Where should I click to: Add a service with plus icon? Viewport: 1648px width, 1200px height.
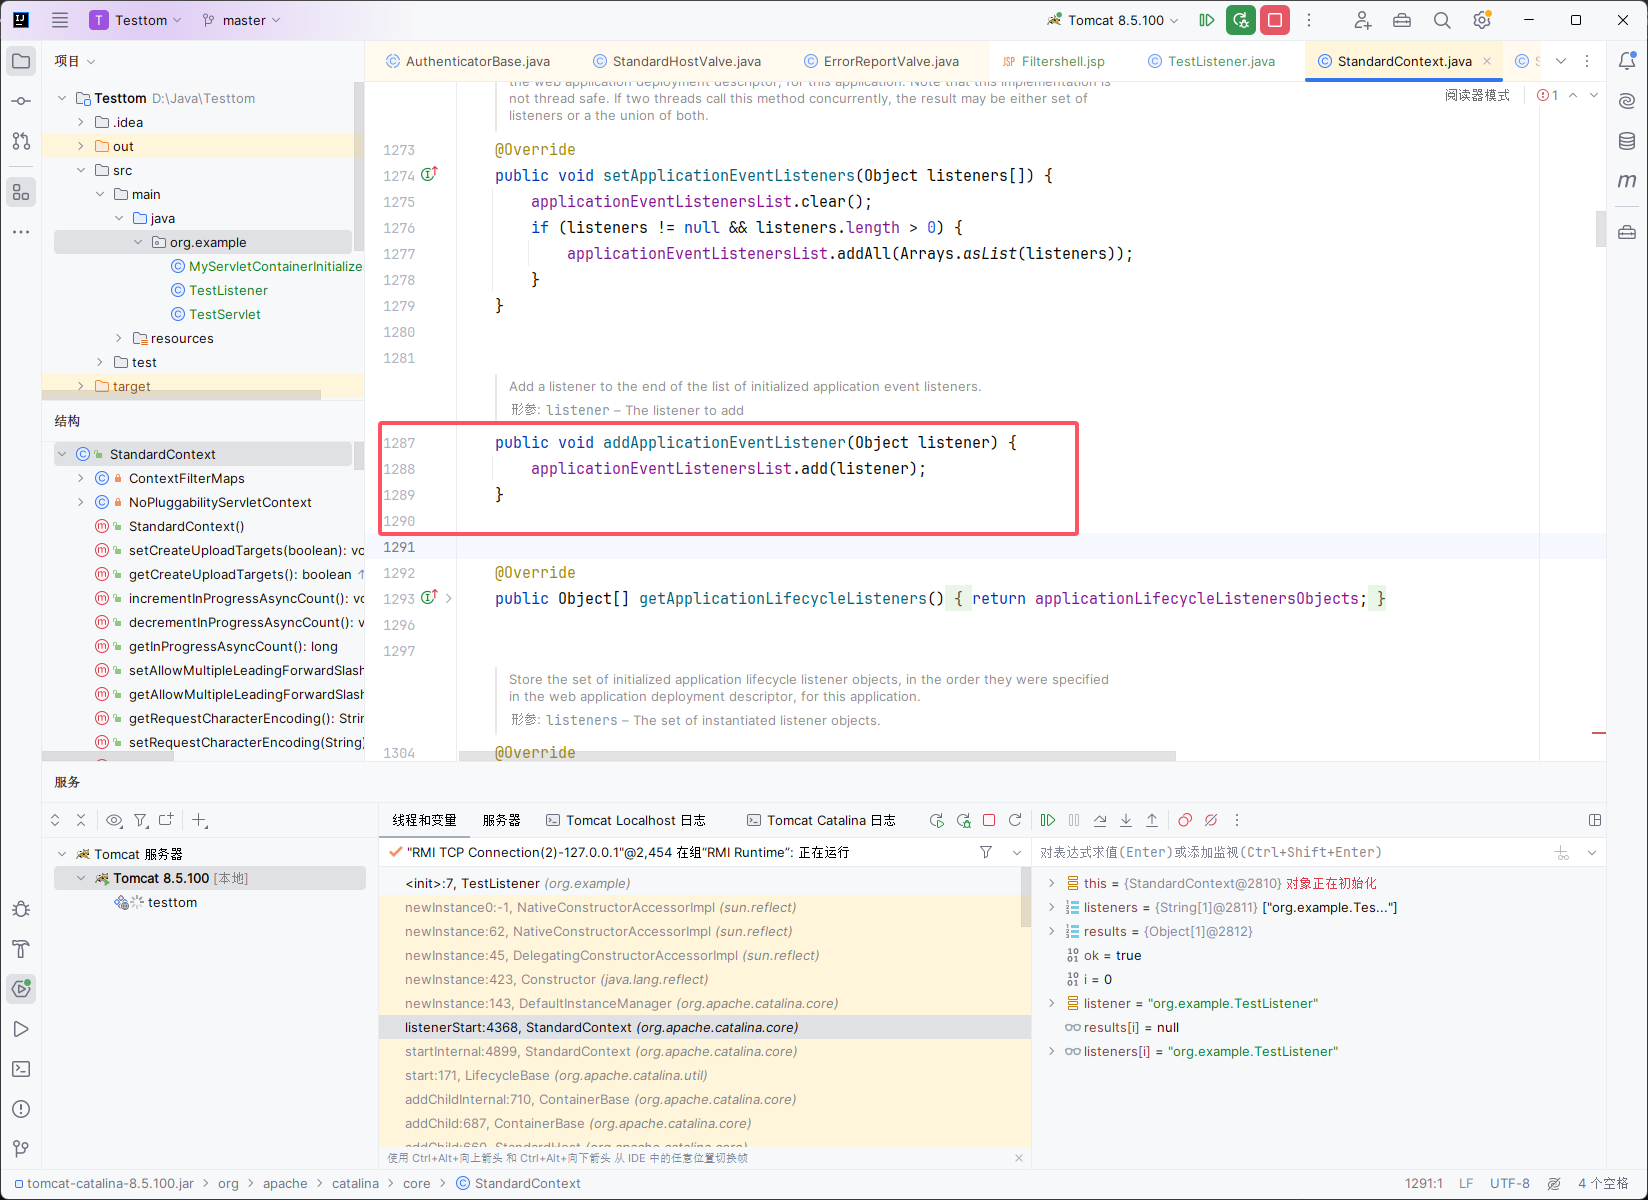coord(199,820)
